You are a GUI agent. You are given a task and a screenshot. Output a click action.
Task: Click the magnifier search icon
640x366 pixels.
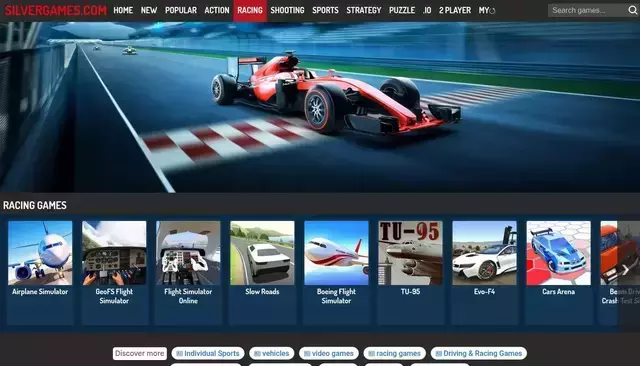click(x=633, y=10)
